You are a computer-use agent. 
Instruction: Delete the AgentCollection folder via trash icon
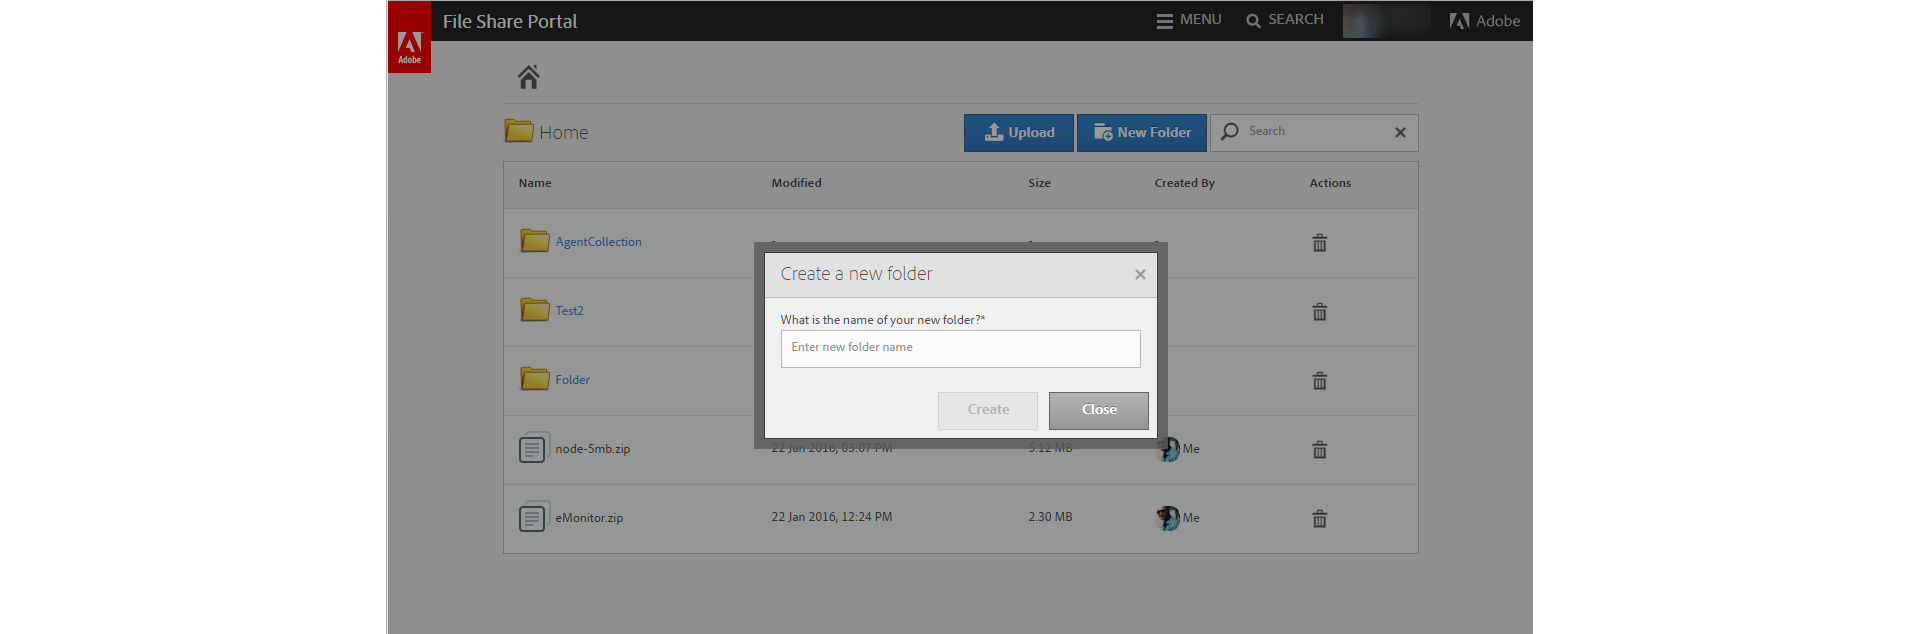(1320, 243)
